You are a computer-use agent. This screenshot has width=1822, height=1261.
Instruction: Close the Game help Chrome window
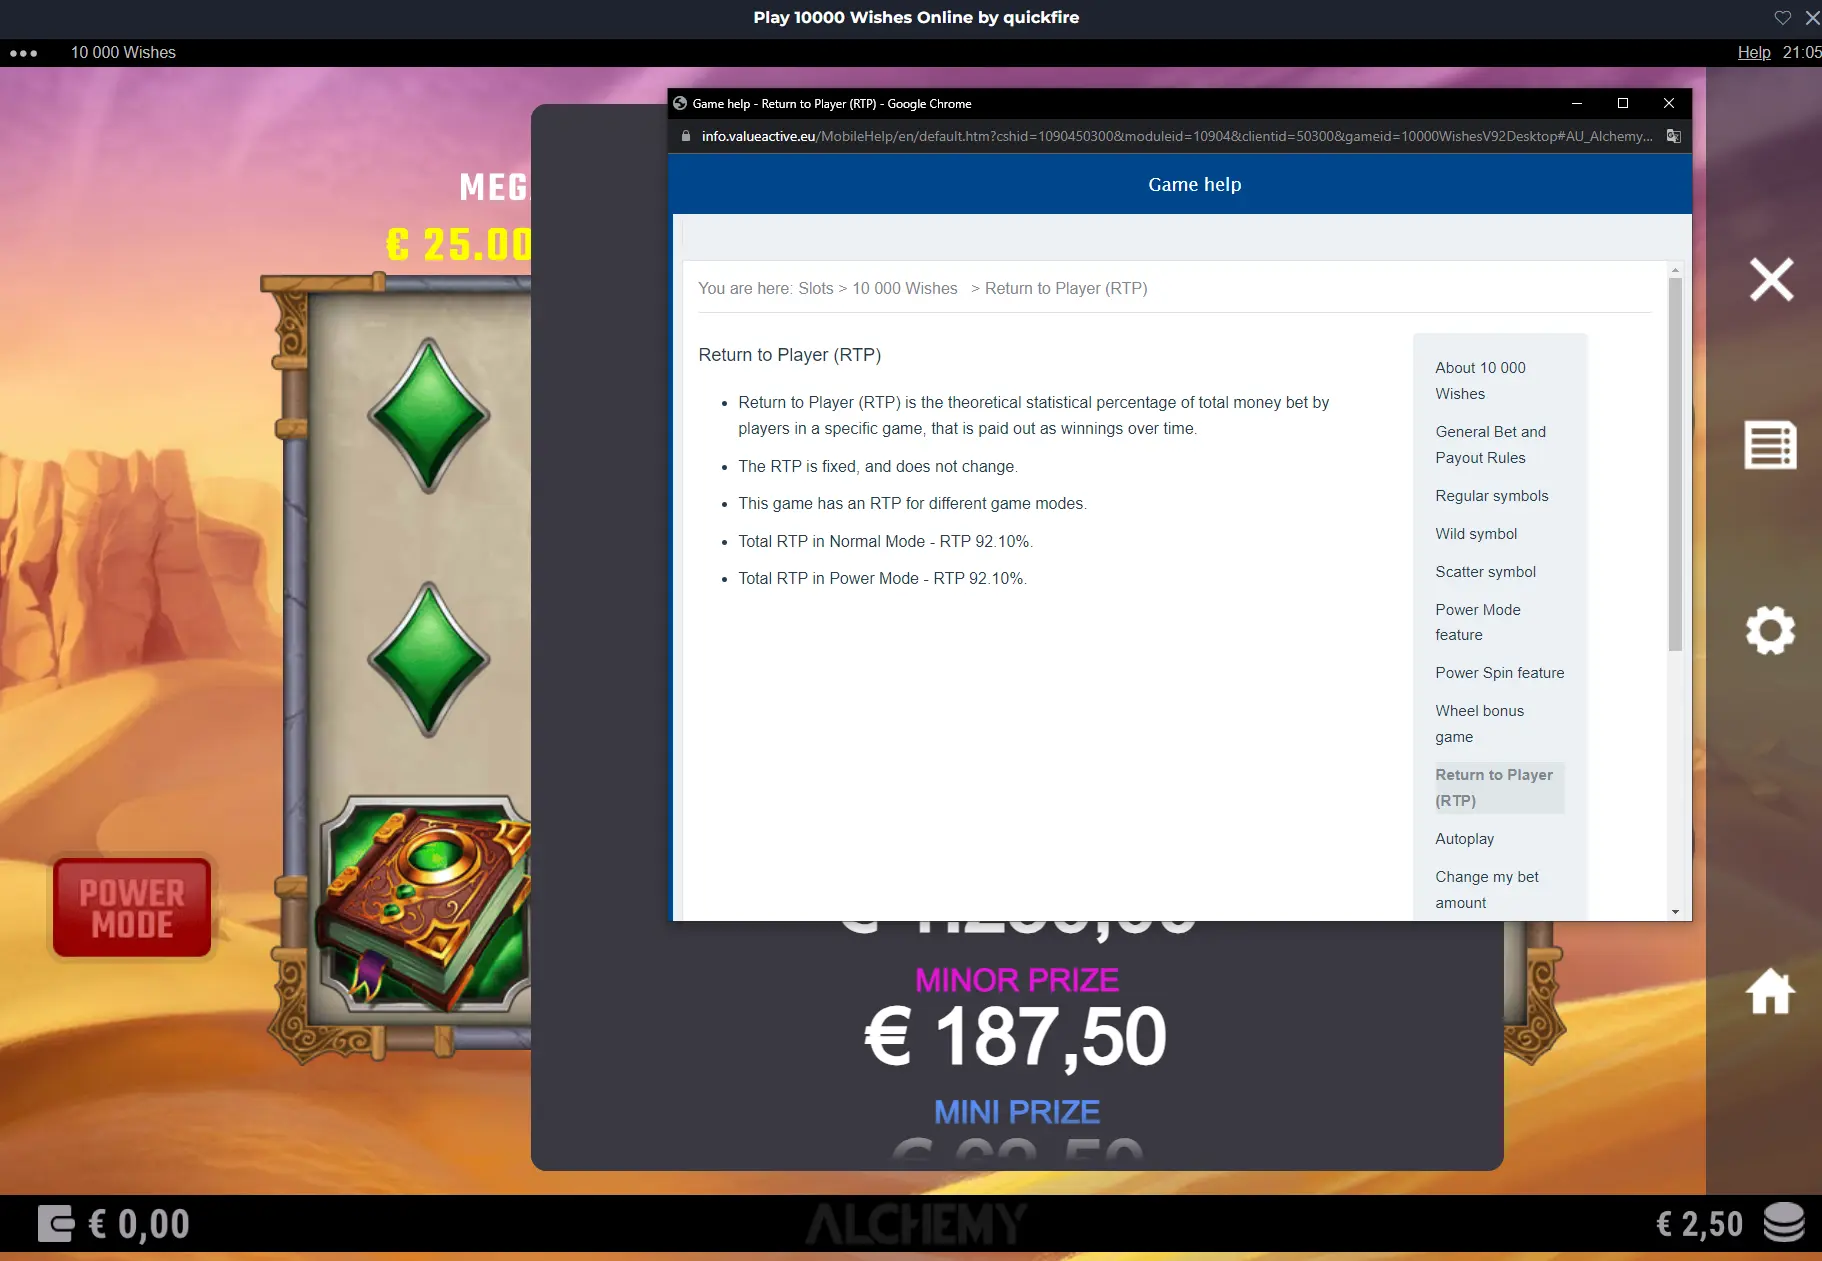[x=1669, y=103]
